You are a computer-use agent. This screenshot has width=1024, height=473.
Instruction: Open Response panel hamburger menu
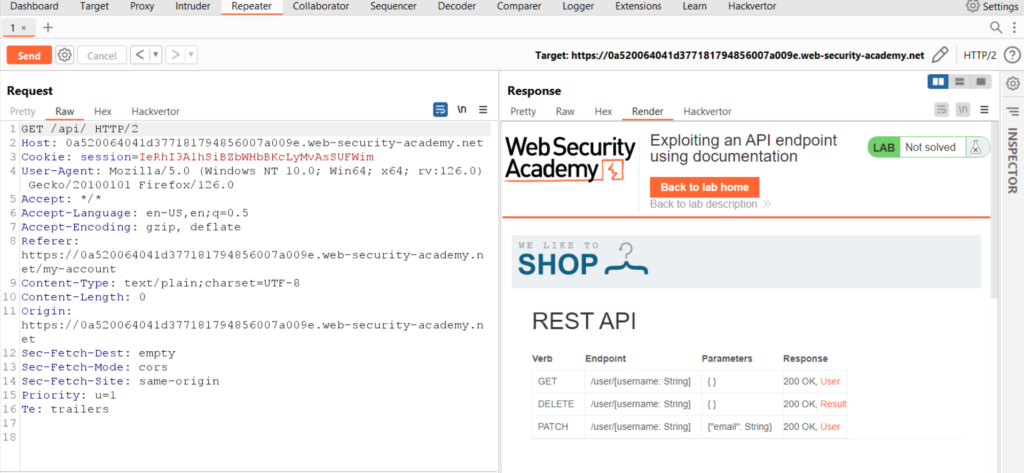tap(984, 109)
